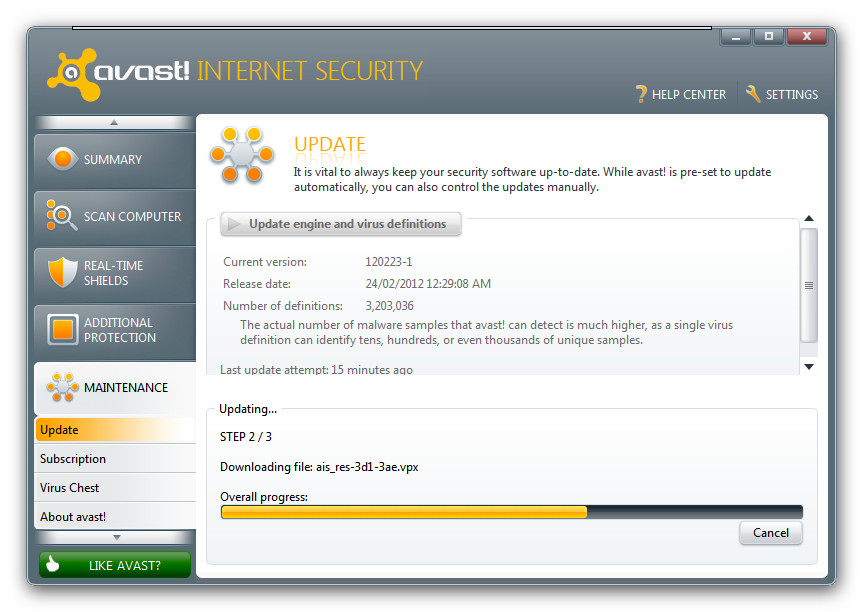Open the Virus Chest section
863x612 pixels.
70,488
